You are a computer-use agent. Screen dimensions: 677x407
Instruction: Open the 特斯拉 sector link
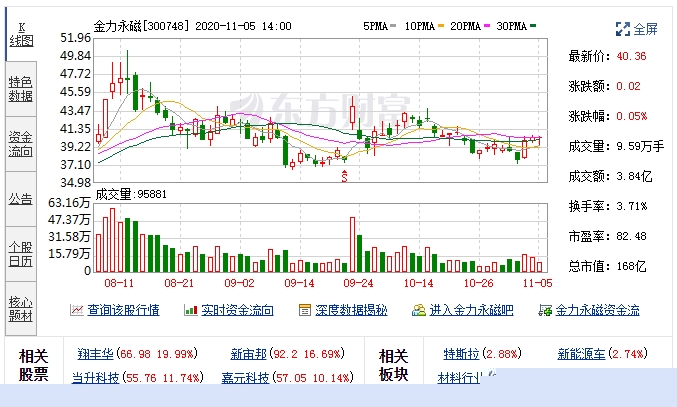click(460, 353)
